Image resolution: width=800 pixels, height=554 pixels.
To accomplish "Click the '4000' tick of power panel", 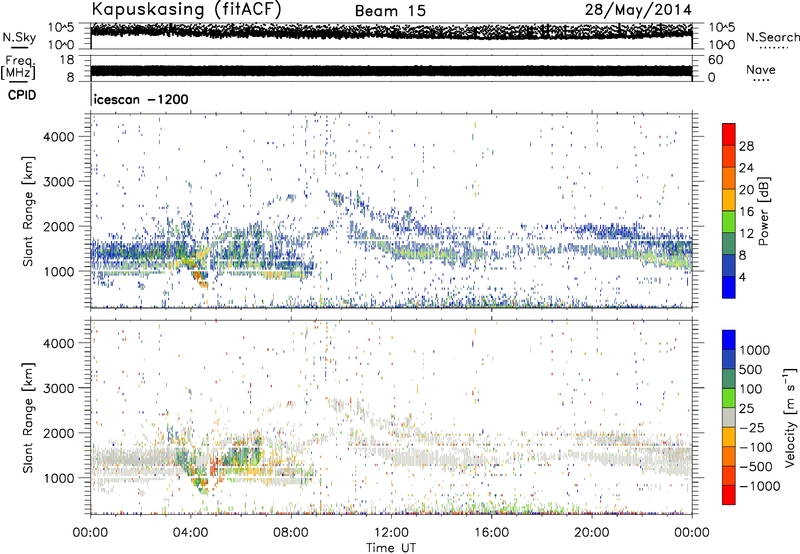I will point(59,137).
